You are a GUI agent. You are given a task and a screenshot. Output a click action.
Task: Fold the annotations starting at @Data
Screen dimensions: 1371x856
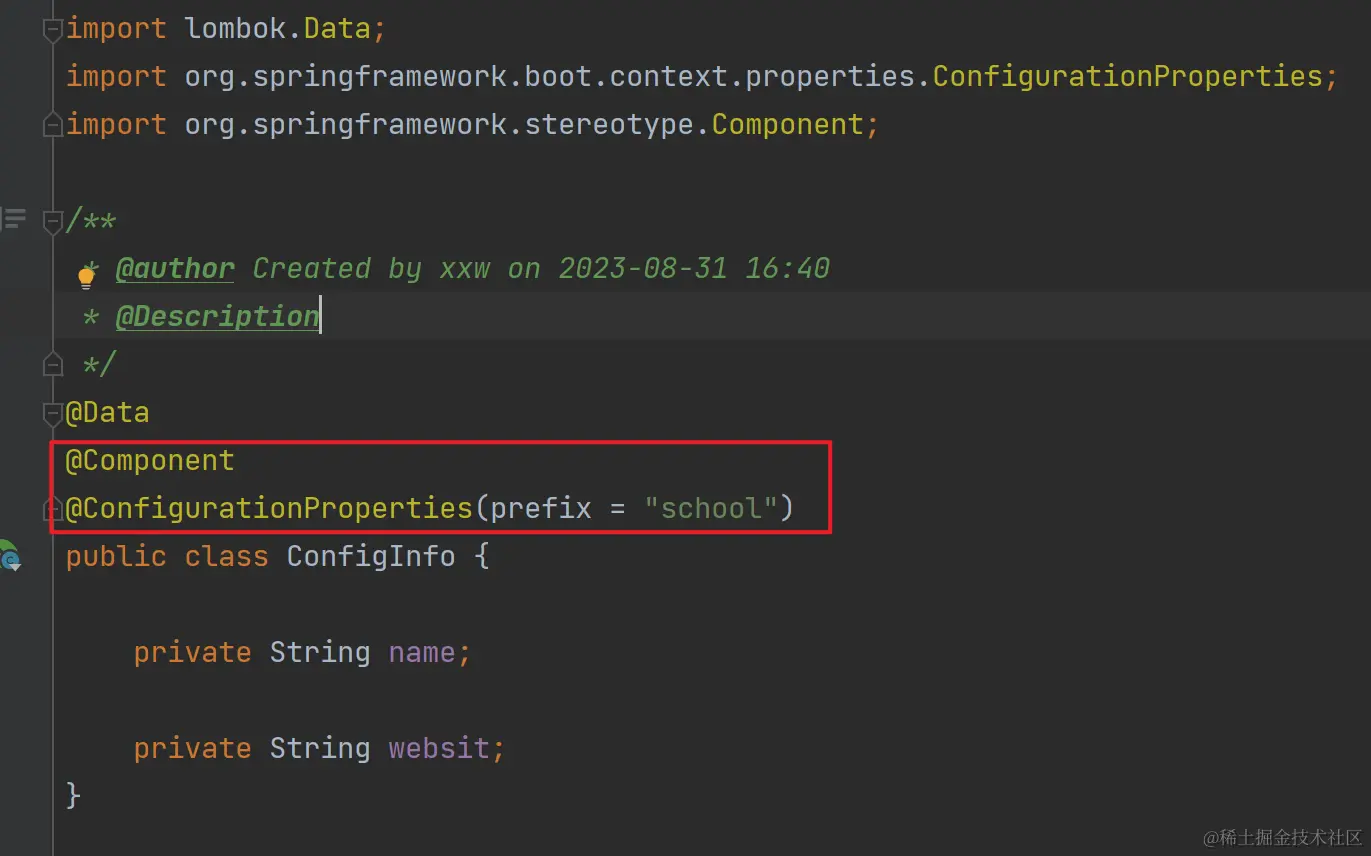53,413
